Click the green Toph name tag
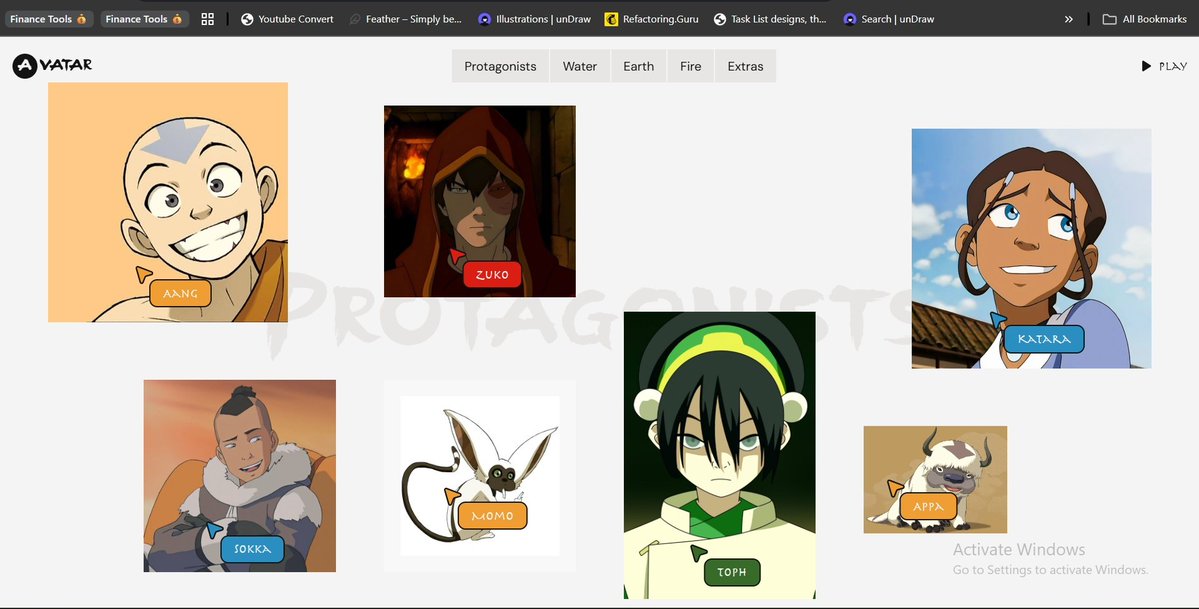Viewport: 1199px width, 609px height. 732,572
